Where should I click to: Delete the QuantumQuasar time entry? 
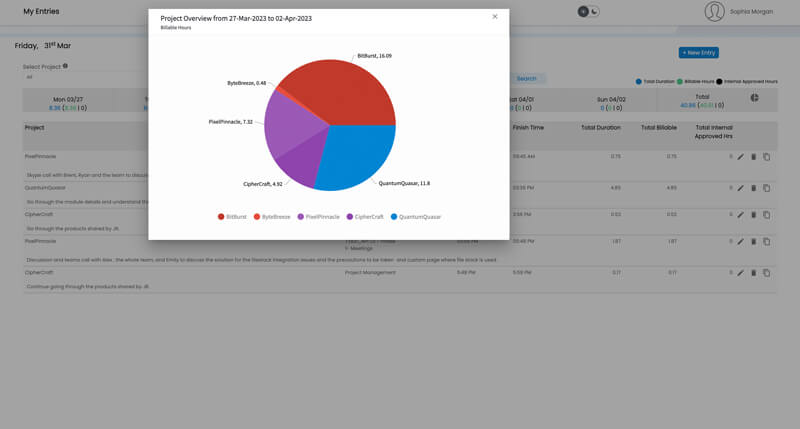[753, 187]
